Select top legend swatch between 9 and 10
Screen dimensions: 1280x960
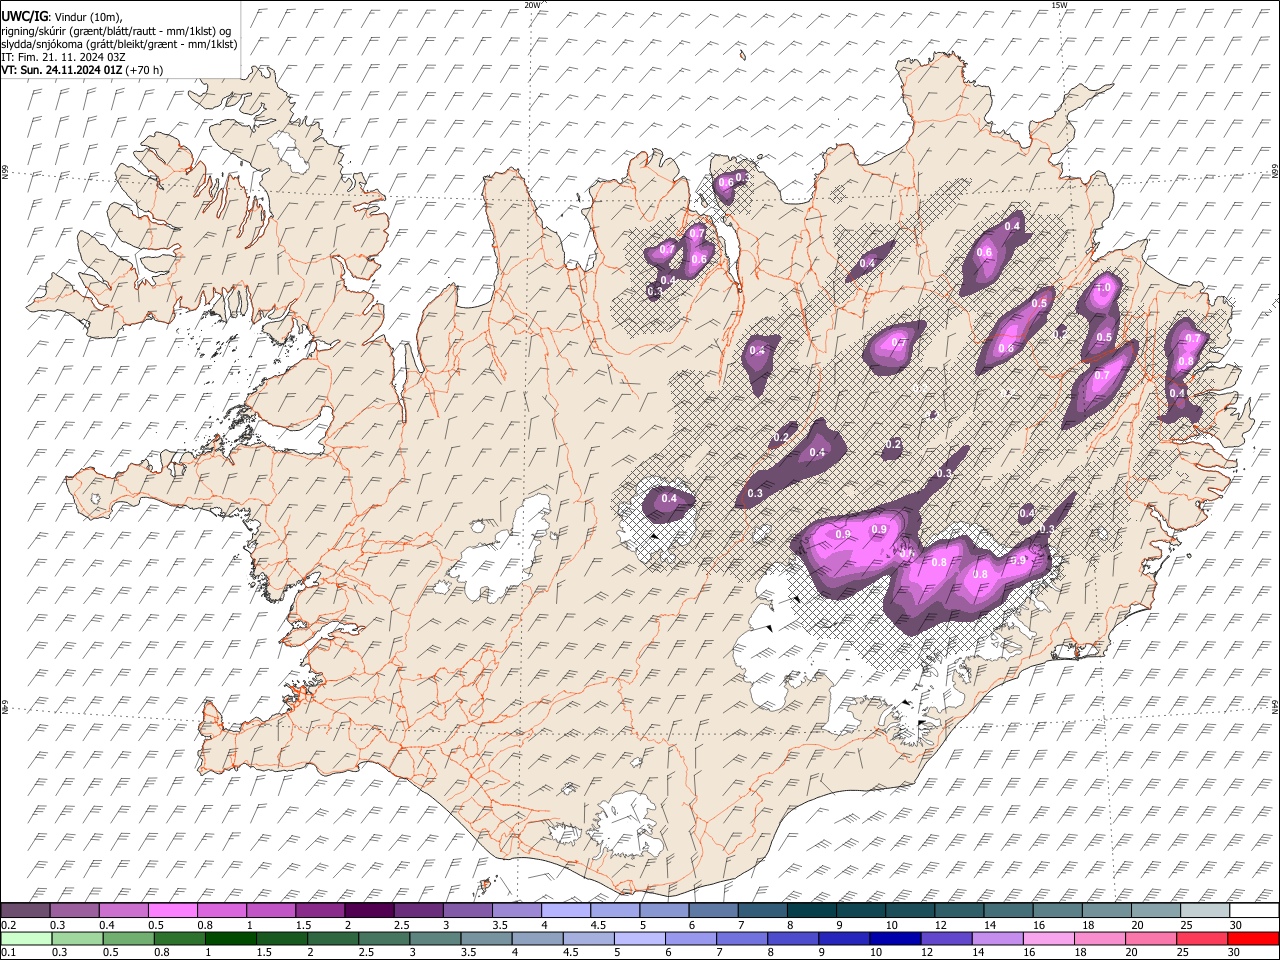point(861,910)
